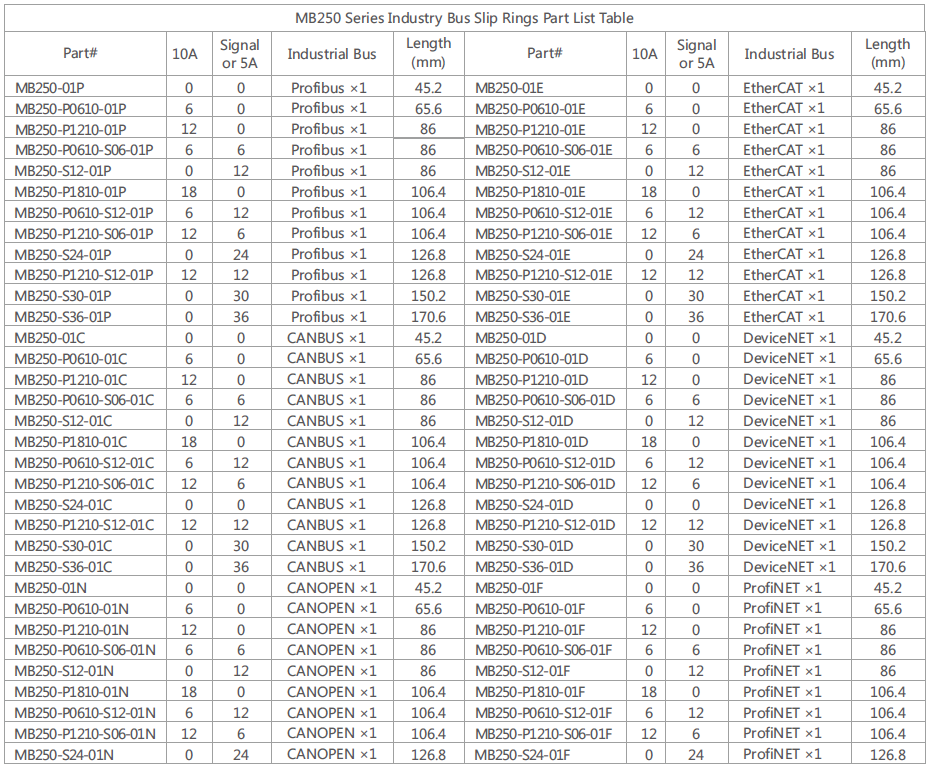Select part number MB250-01N
This screenshot has height=769, width=933.
51,588
